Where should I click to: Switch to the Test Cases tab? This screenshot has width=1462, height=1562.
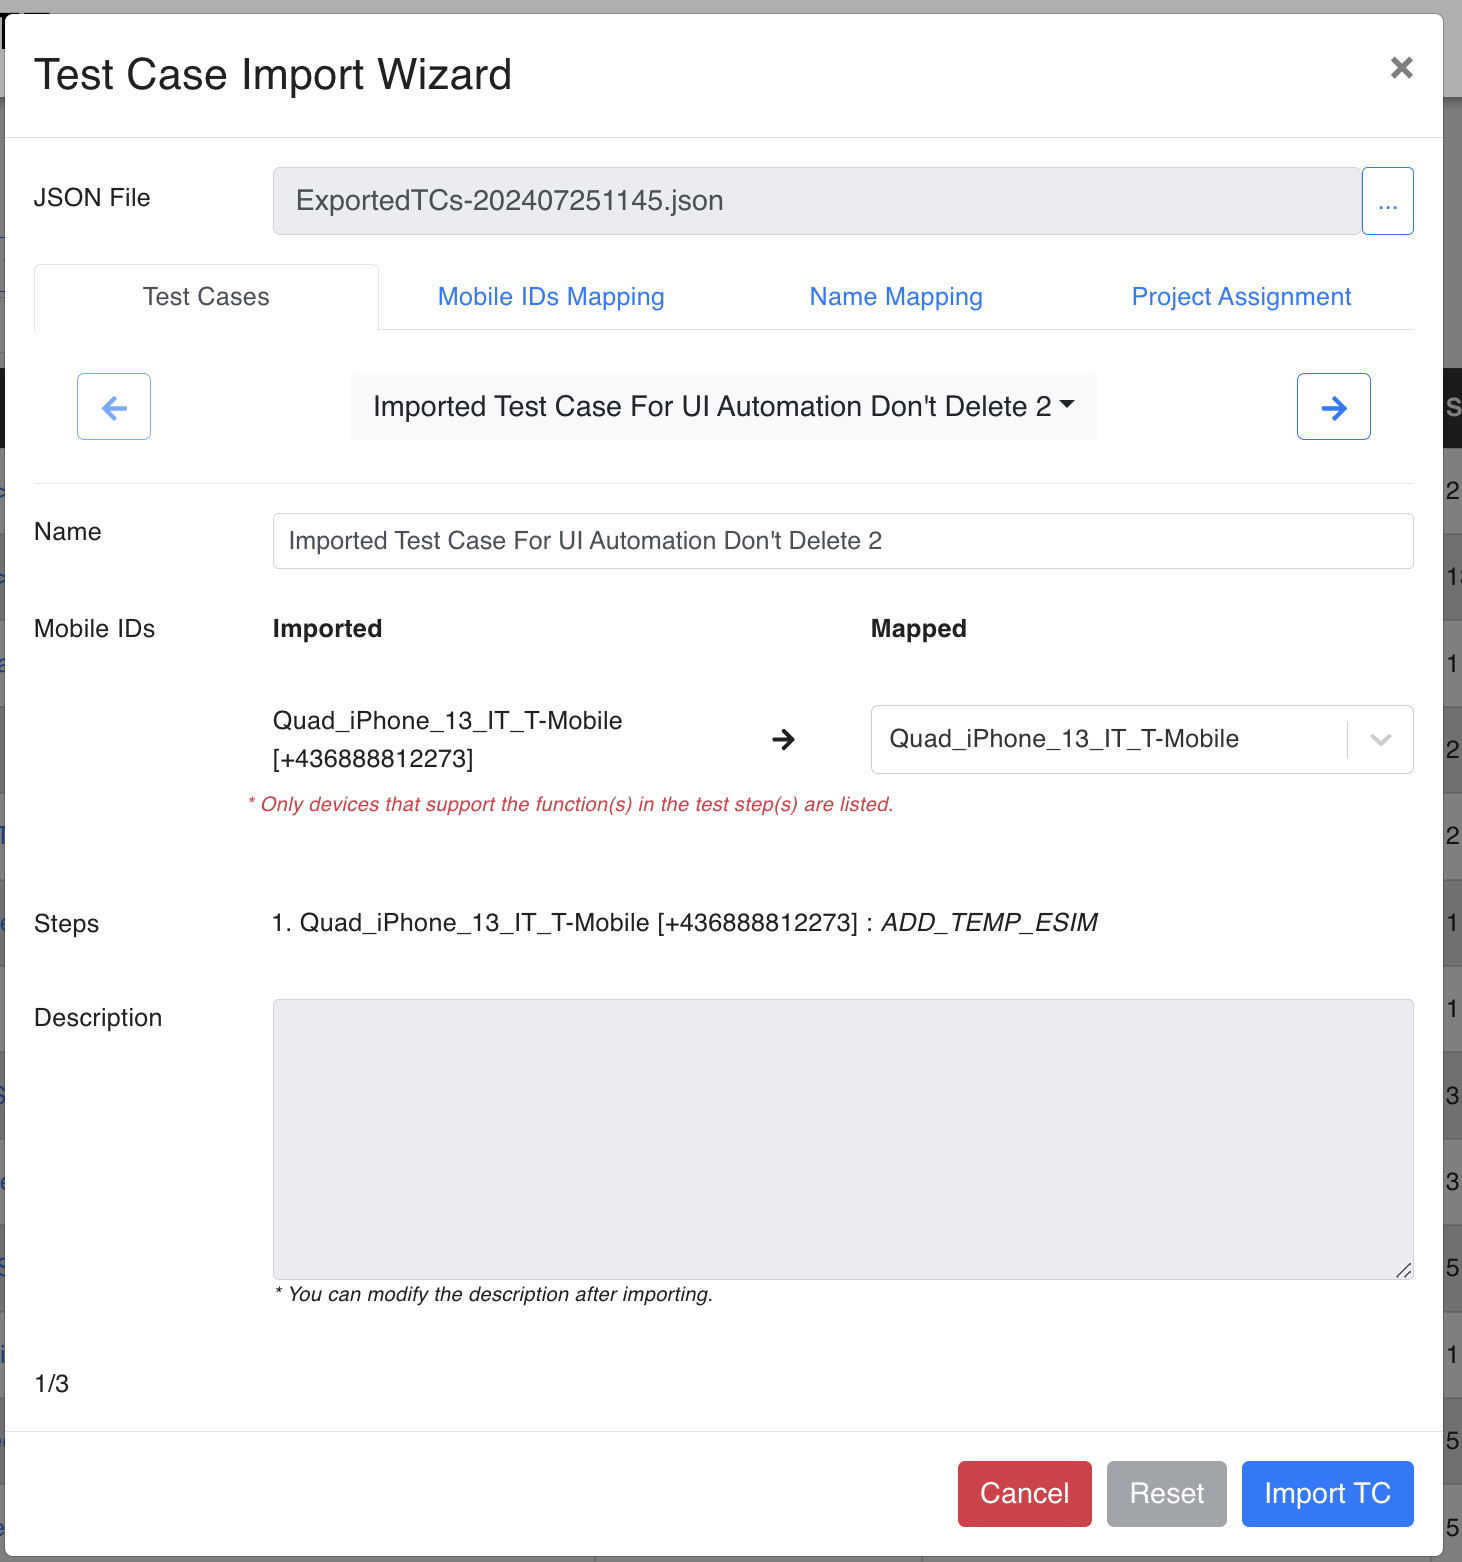pos(206,297)
